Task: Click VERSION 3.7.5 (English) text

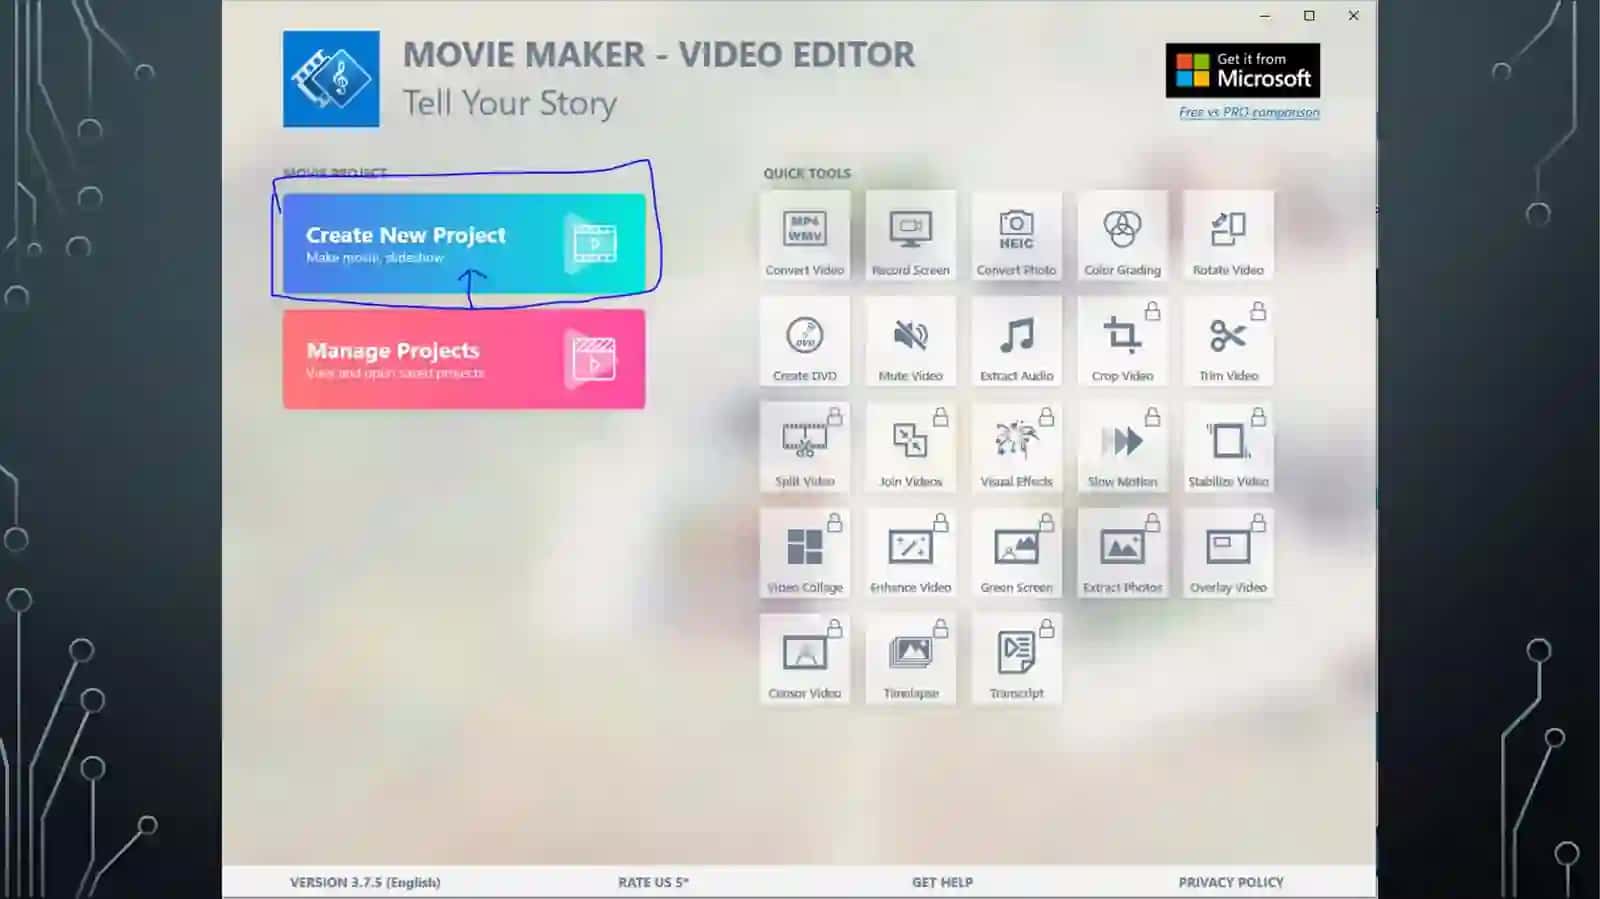Action: click(365, 882)
